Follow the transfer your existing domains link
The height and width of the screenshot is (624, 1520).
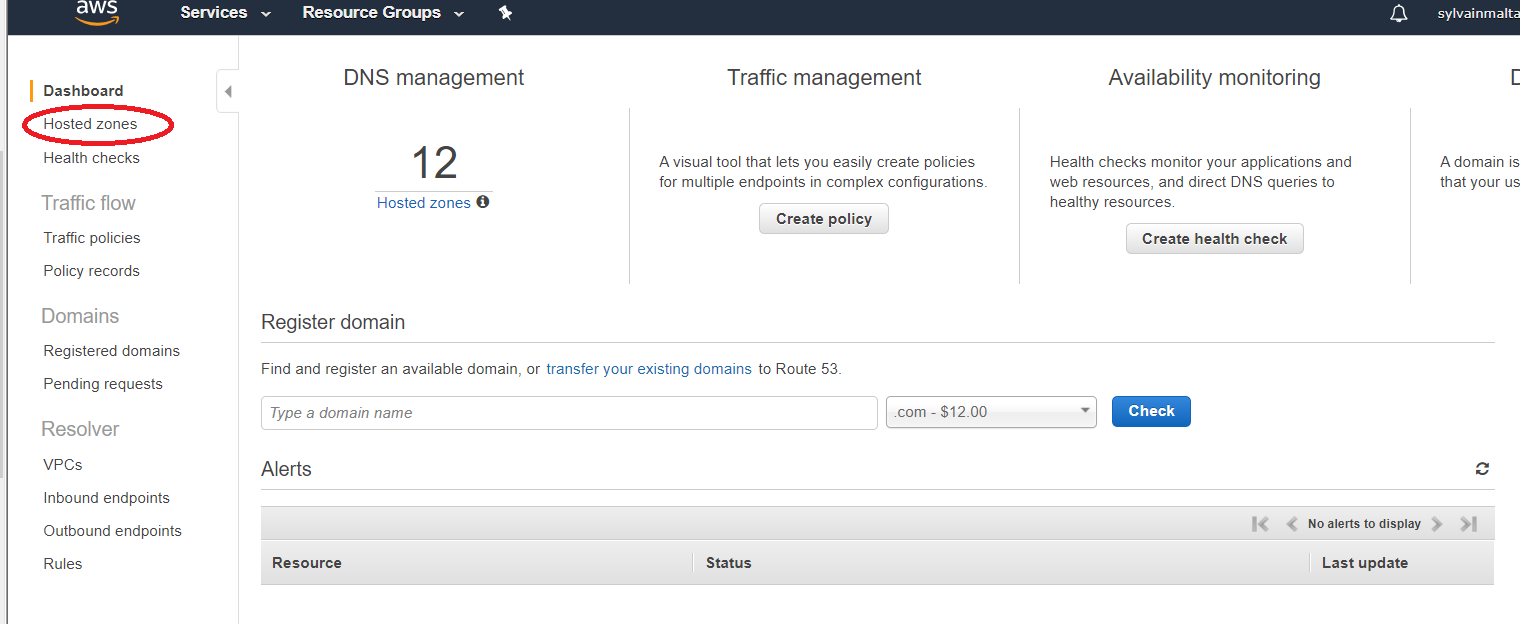point(648,369)
